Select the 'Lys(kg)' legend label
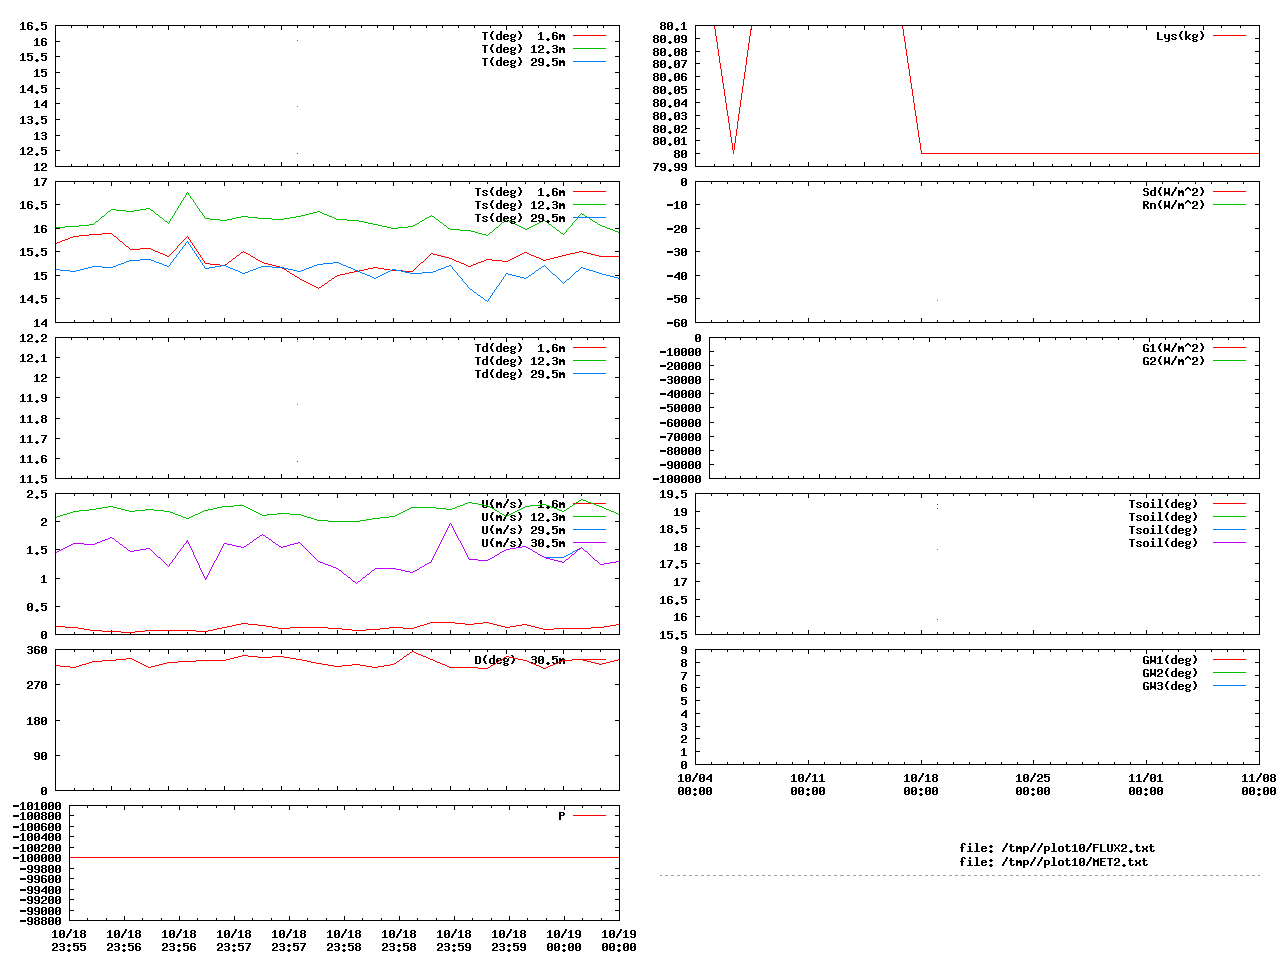The height and width of the screenshot is (960, 1280). [x=1181, y=36]
